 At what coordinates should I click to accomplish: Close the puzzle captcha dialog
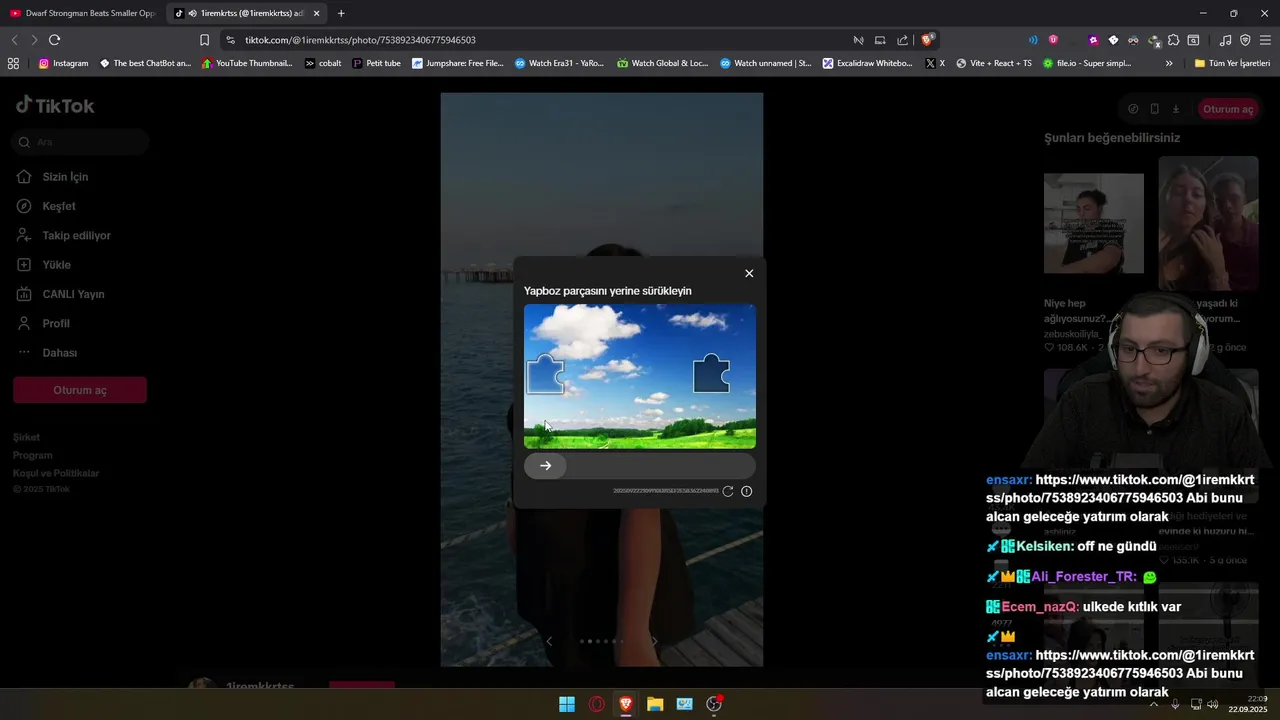point(749,273)
